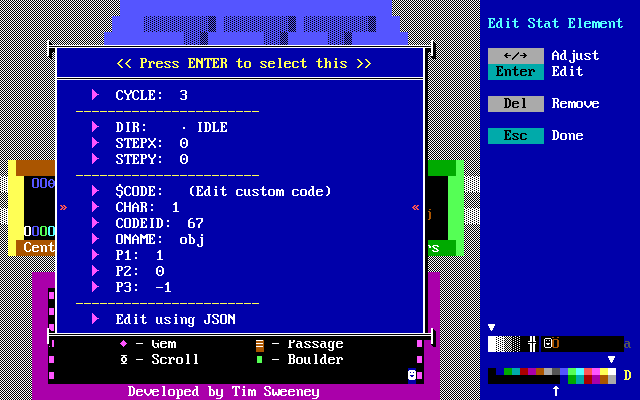Click the pink arrow beside CYCLE
The height and width of the screenshot is (400, 640).
click(96, 95)
